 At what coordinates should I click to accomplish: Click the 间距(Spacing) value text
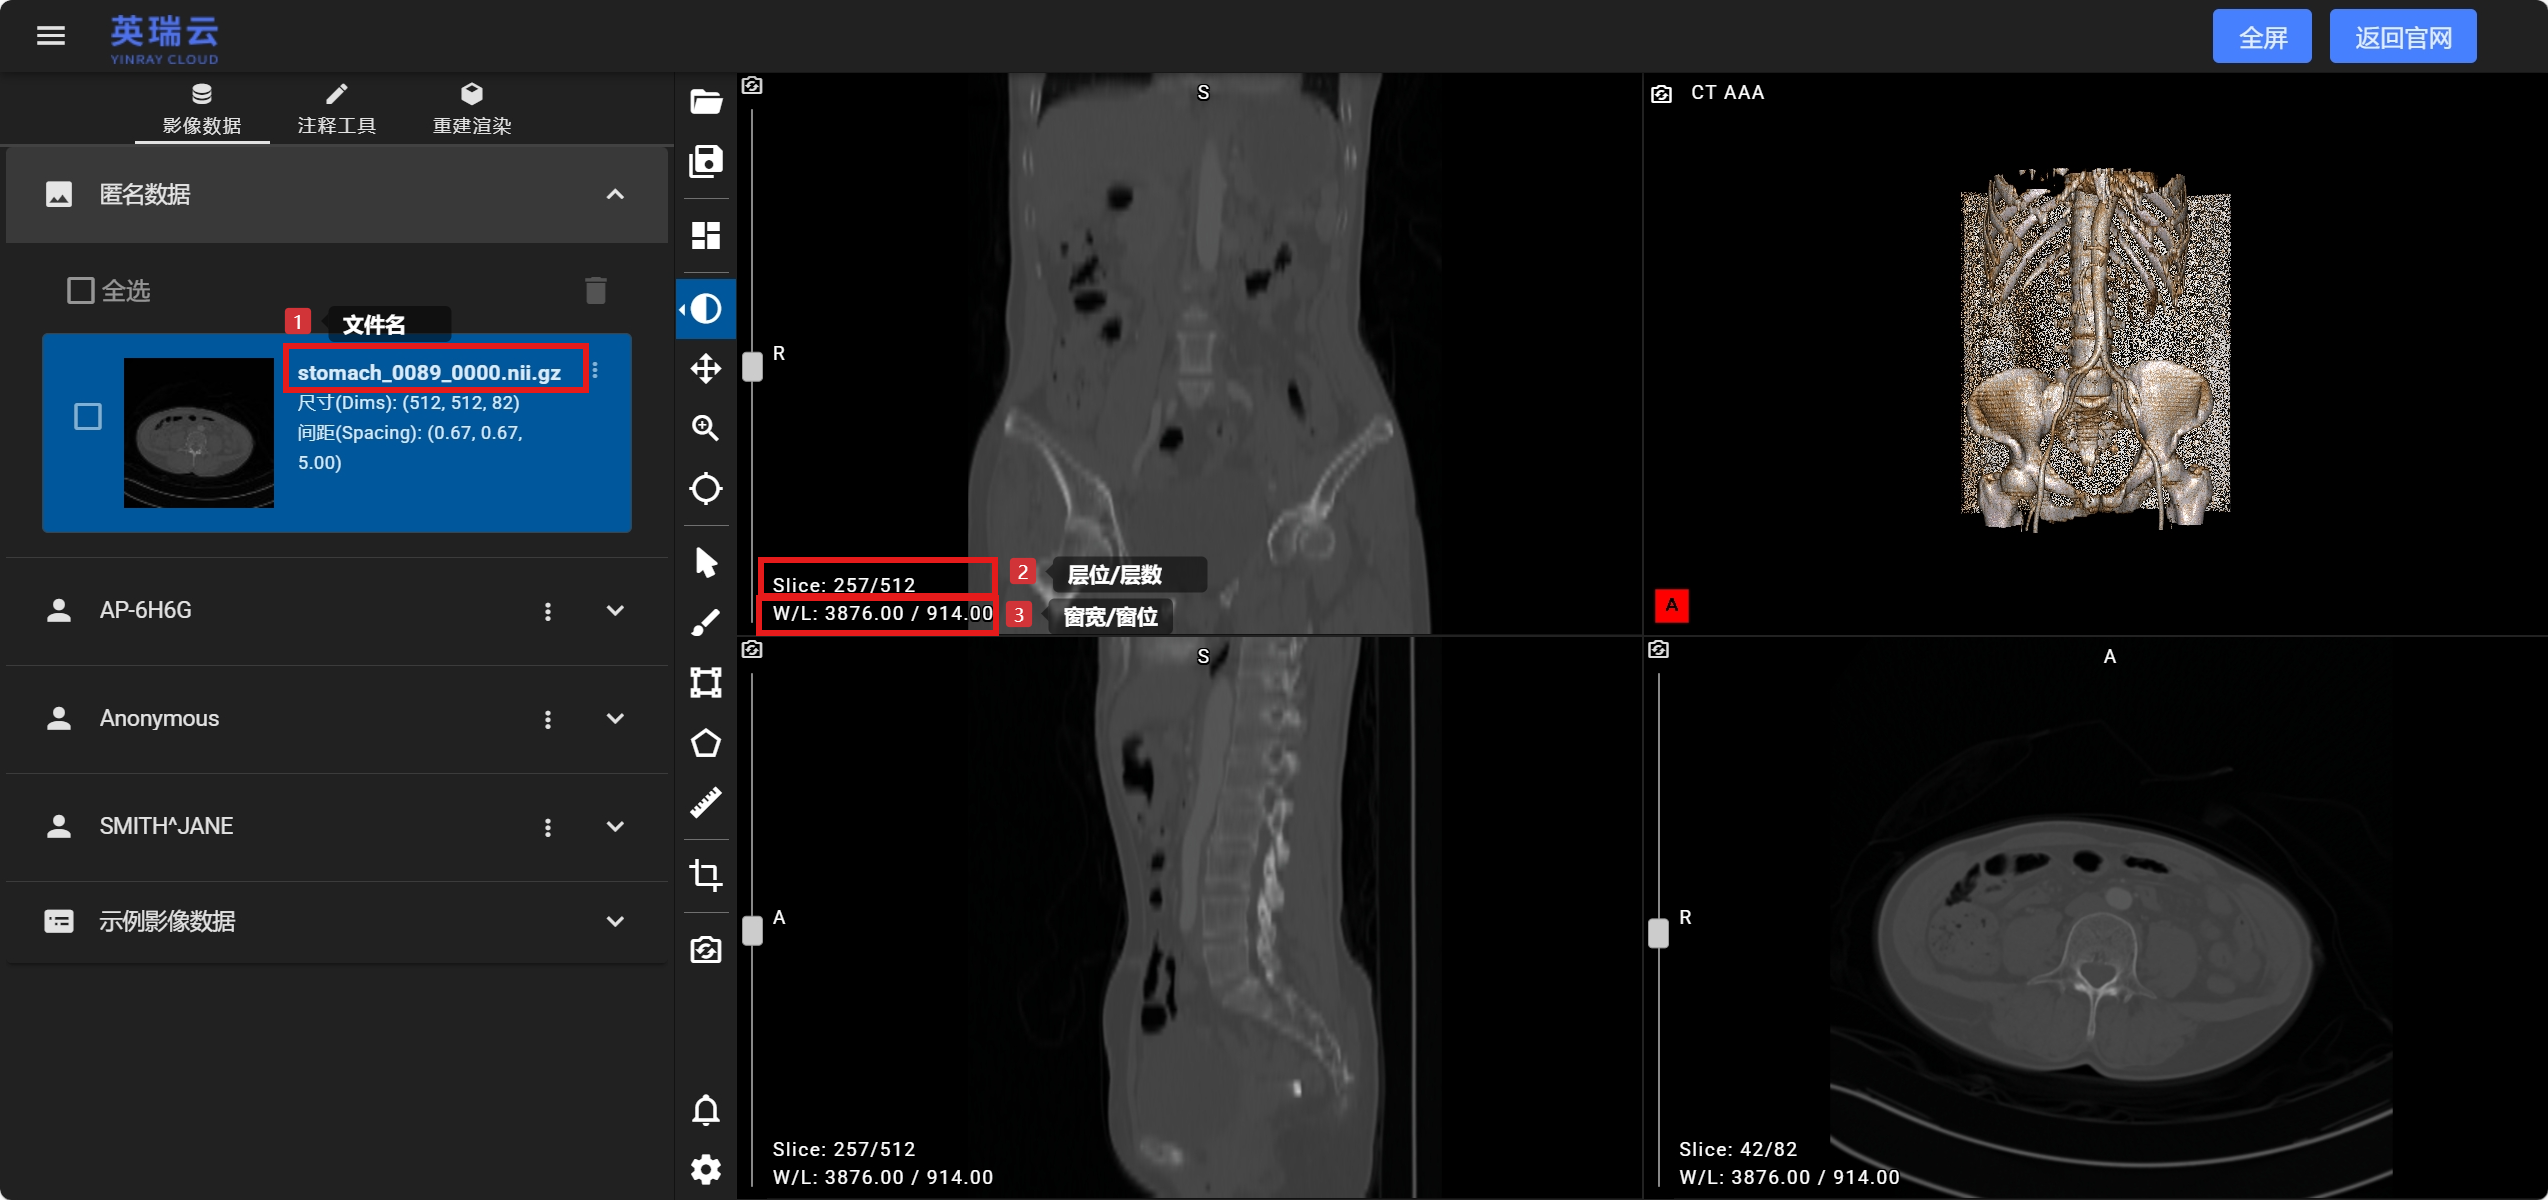(x=410, y=447)
